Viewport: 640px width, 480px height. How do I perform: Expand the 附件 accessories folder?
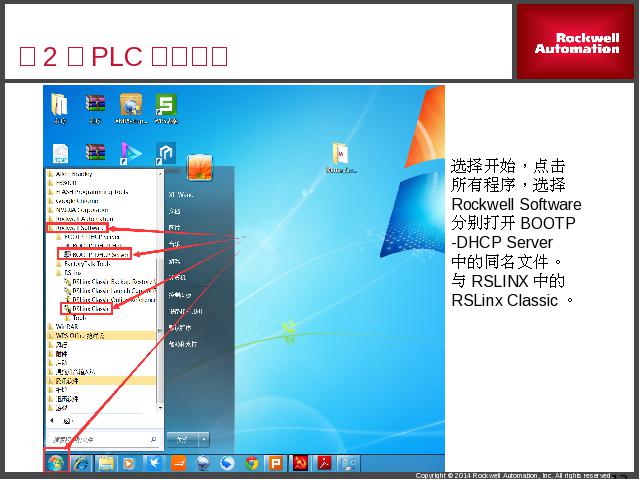pyautogui.click(x=58, y=353)
